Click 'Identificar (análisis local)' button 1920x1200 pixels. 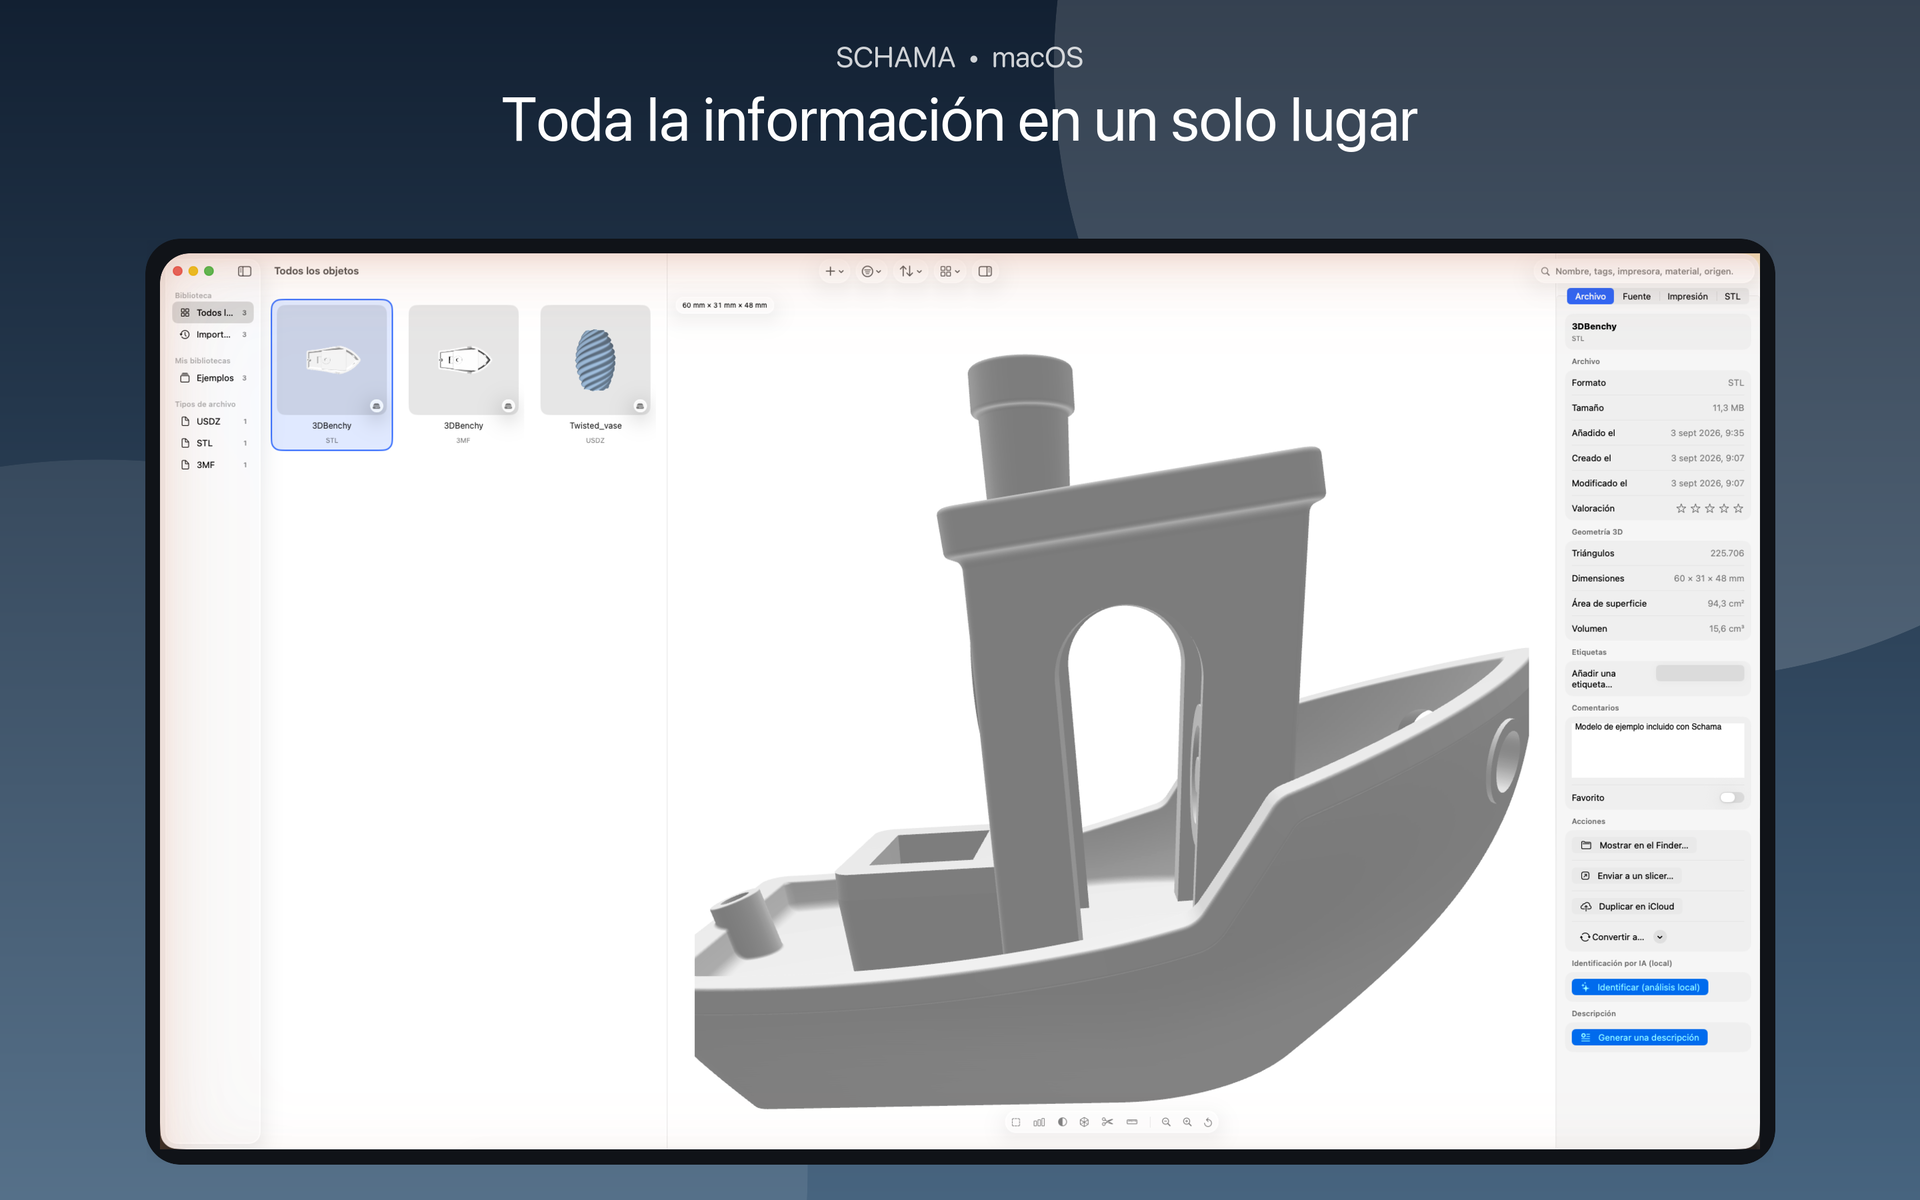[1640, 988]
